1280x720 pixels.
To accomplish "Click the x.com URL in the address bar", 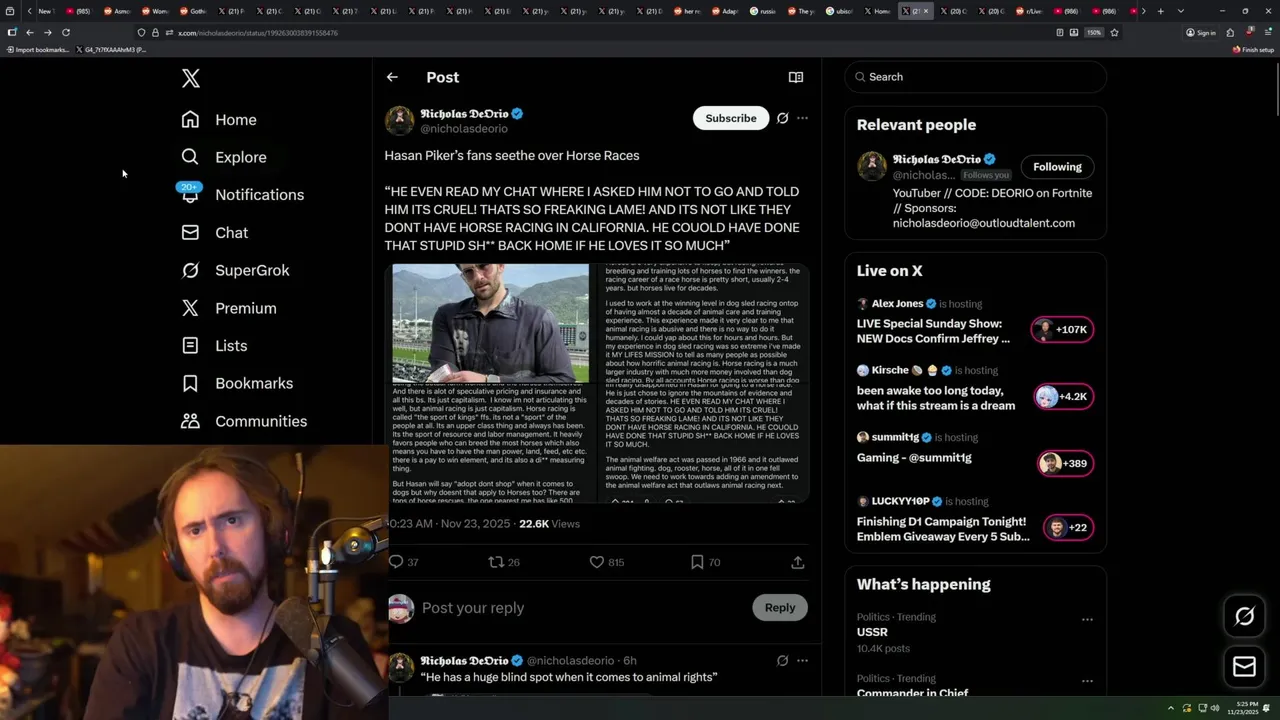I will click(x=257, y=33).
